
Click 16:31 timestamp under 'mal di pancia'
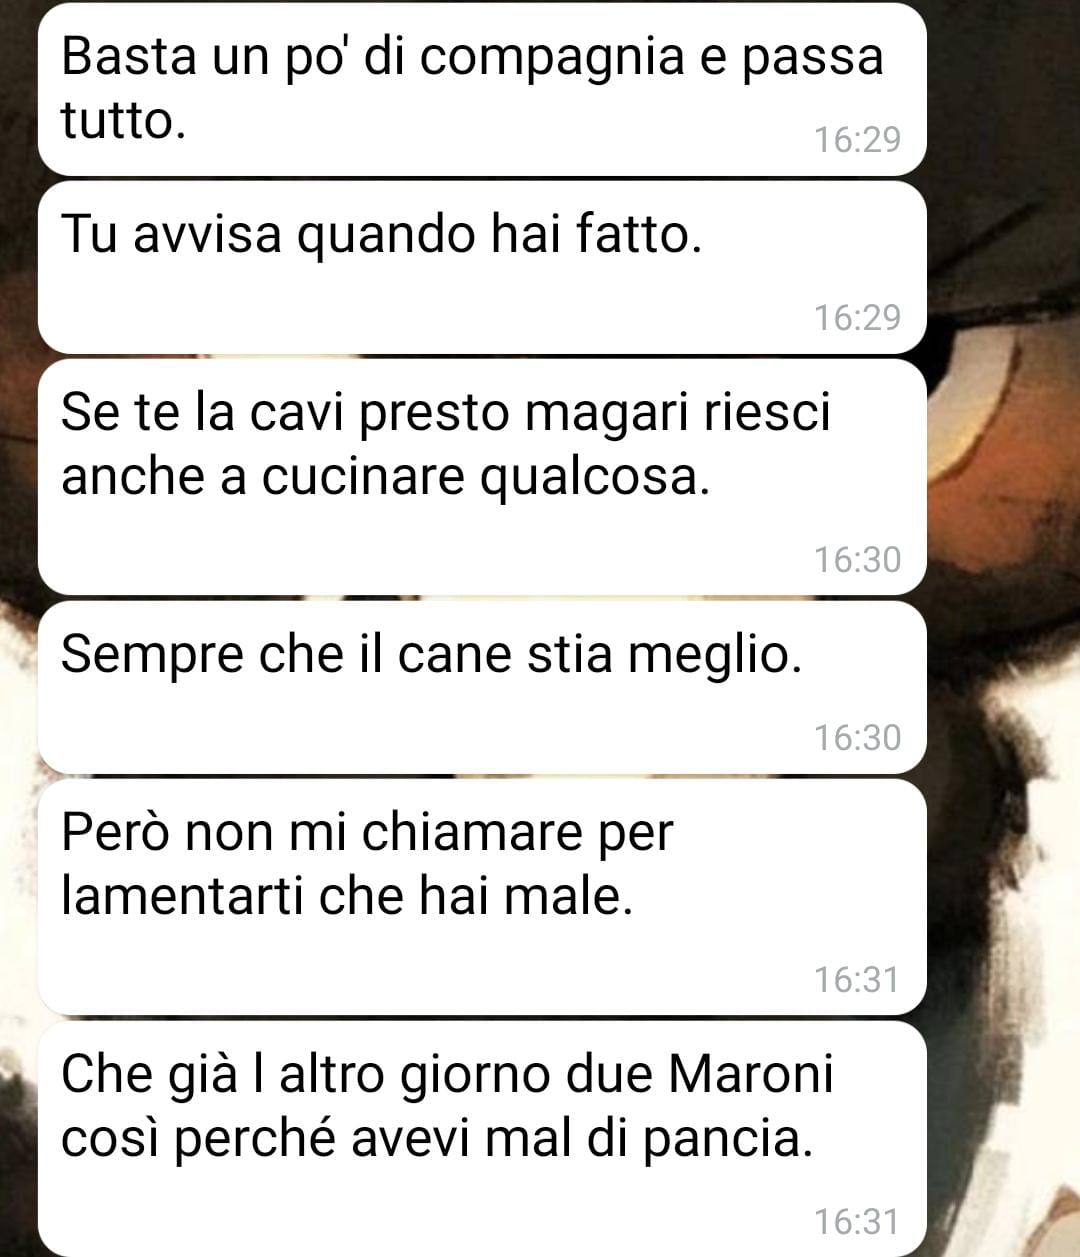pyautogui.click(x=857, y=1222)
